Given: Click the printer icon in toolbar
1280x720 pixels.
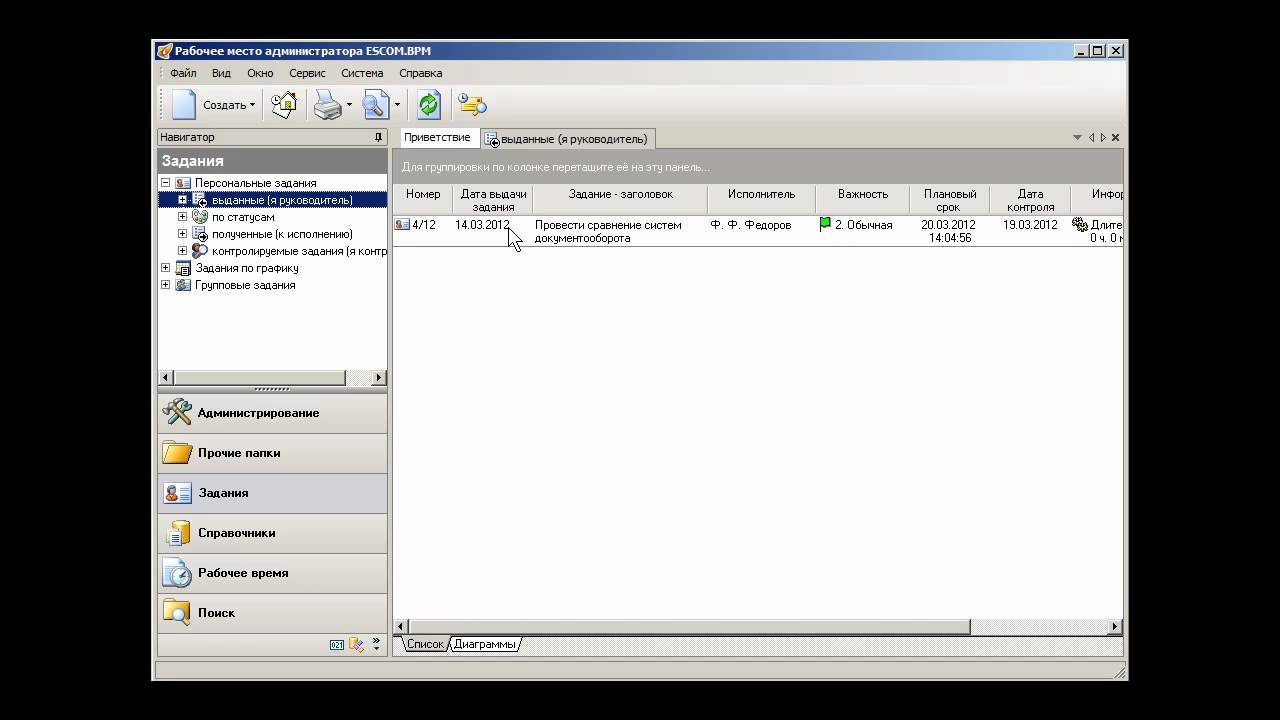Looking at the screenshot, I should (328, 104).
